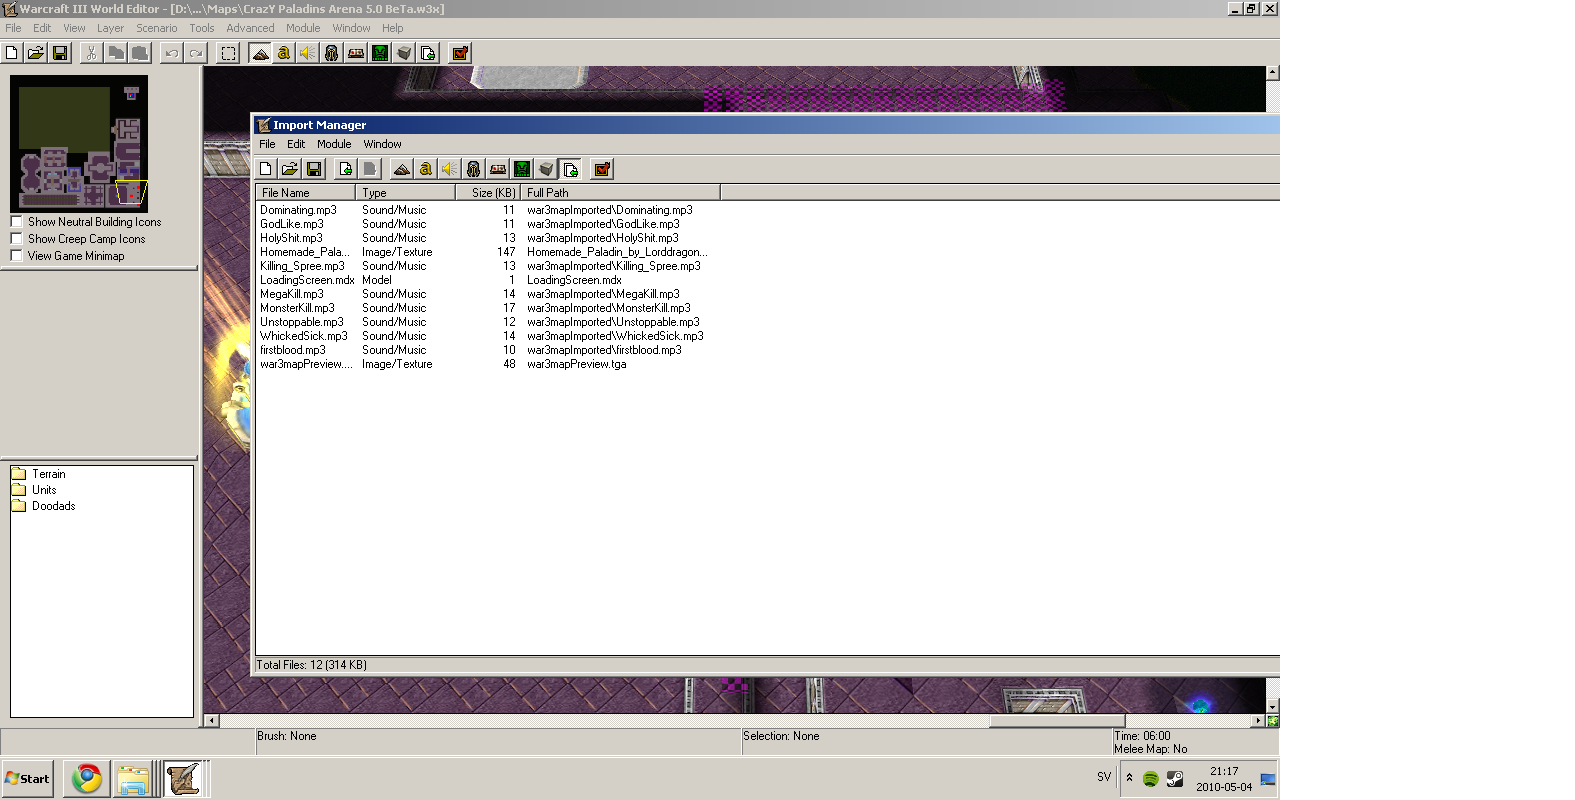Image resolution: width=1575 pixels, height=800 pixels.
Task: Select war3mapPreview image entry
Action: (x=306, y=364)
